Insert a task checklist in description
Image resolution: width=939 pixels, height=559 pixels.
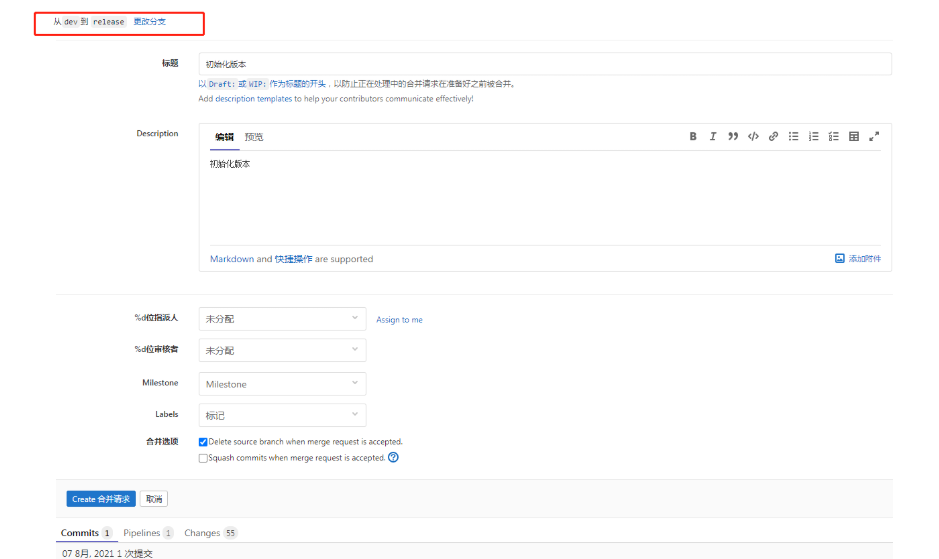833,137
